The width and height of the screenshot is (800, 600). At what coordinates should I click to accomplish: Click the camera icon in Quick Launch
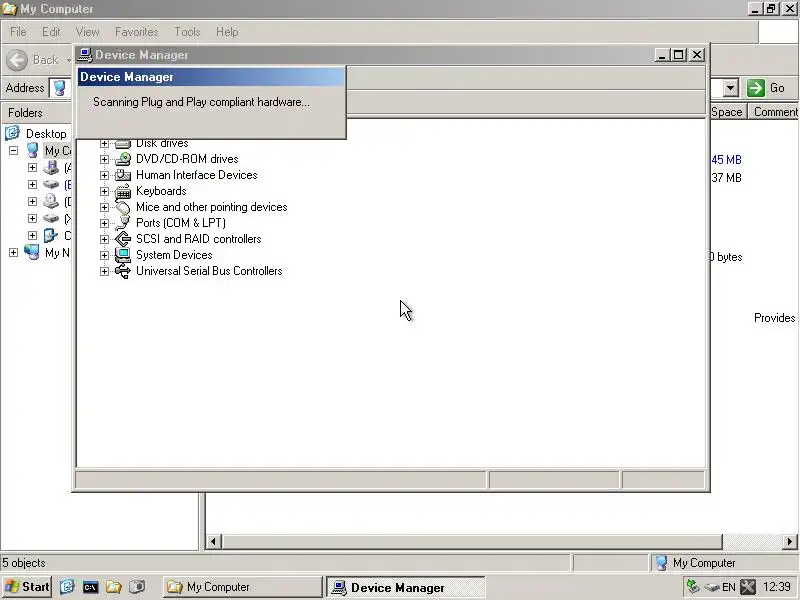coord(137,587)
